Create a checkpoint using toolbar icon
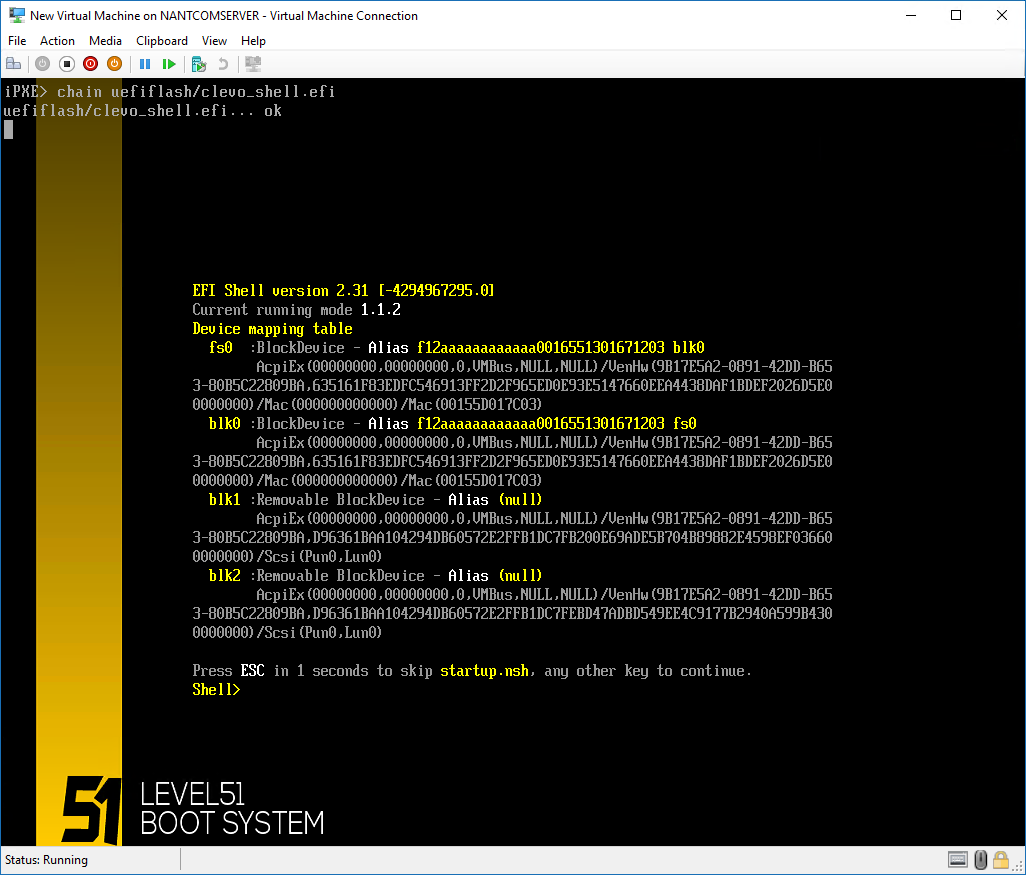This screenshot has height=875, width=1026. click(199, 64)
